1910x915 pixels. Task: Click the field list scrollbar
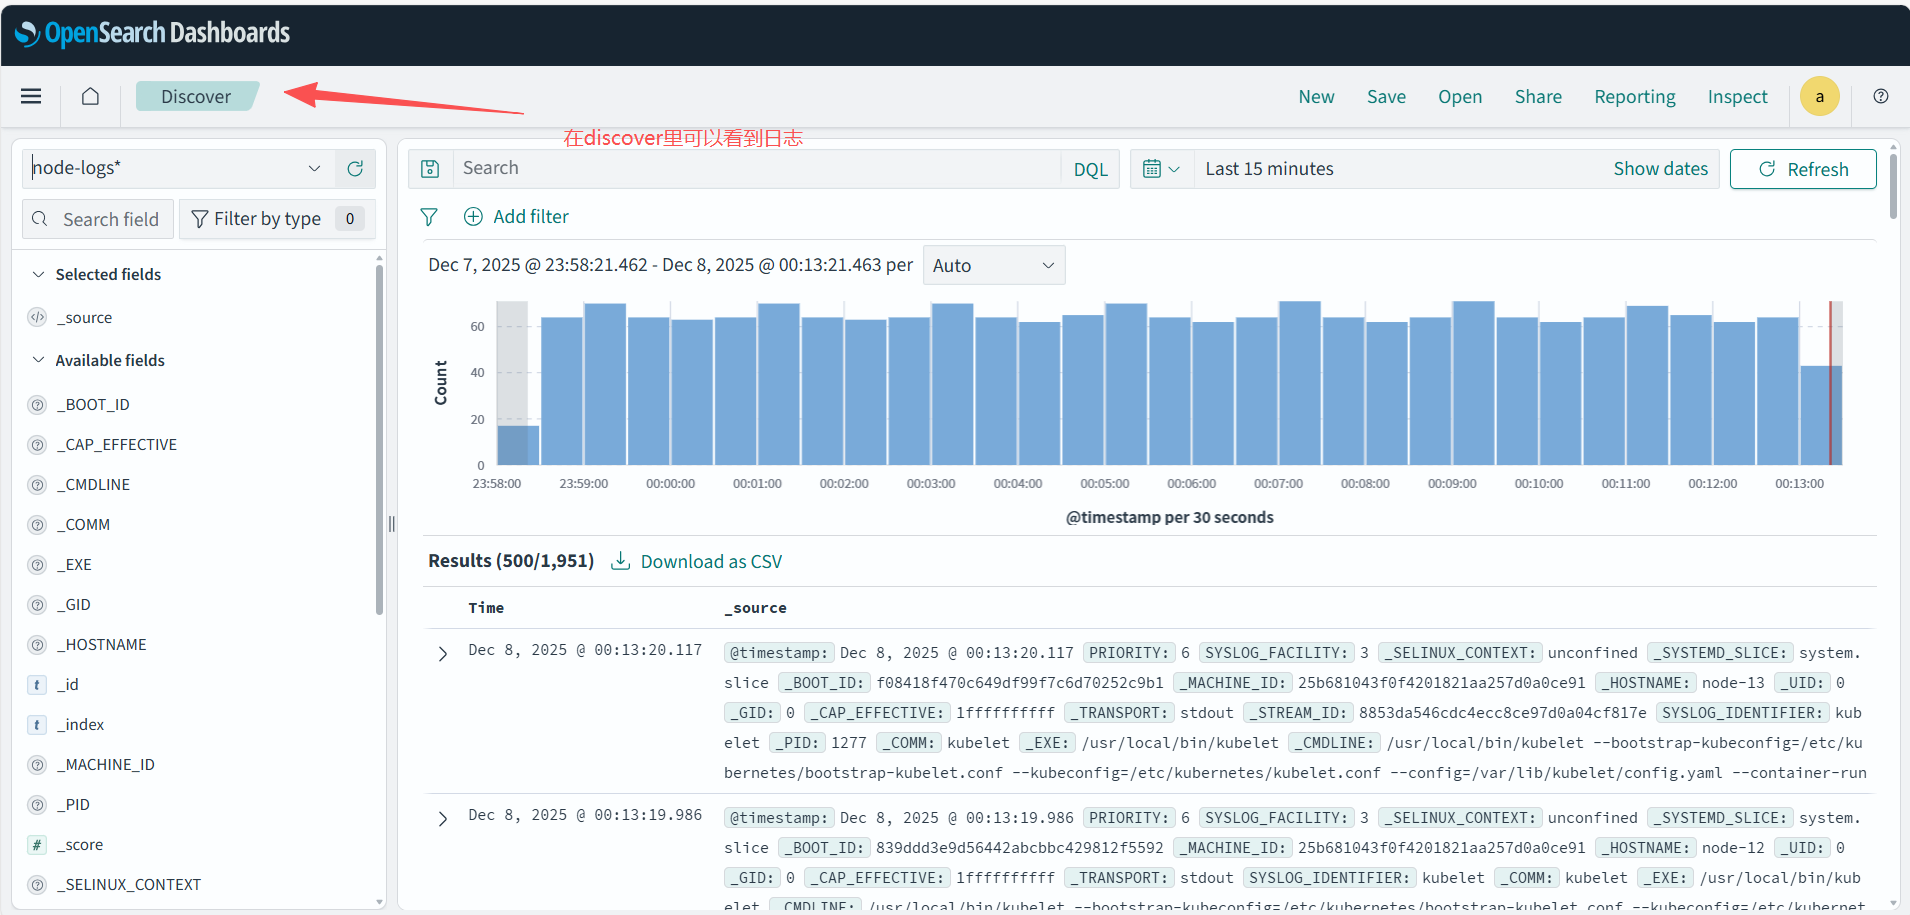tap(379, 440)
